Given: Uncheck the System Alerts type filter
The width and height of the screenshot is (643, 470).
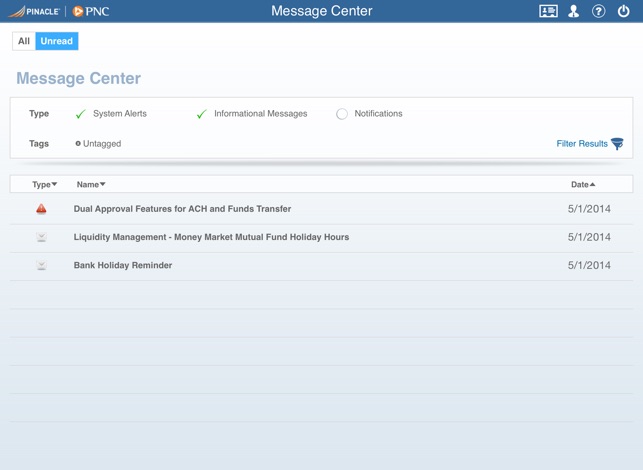Looking at the screenshot, I should [x=81, y=114].
